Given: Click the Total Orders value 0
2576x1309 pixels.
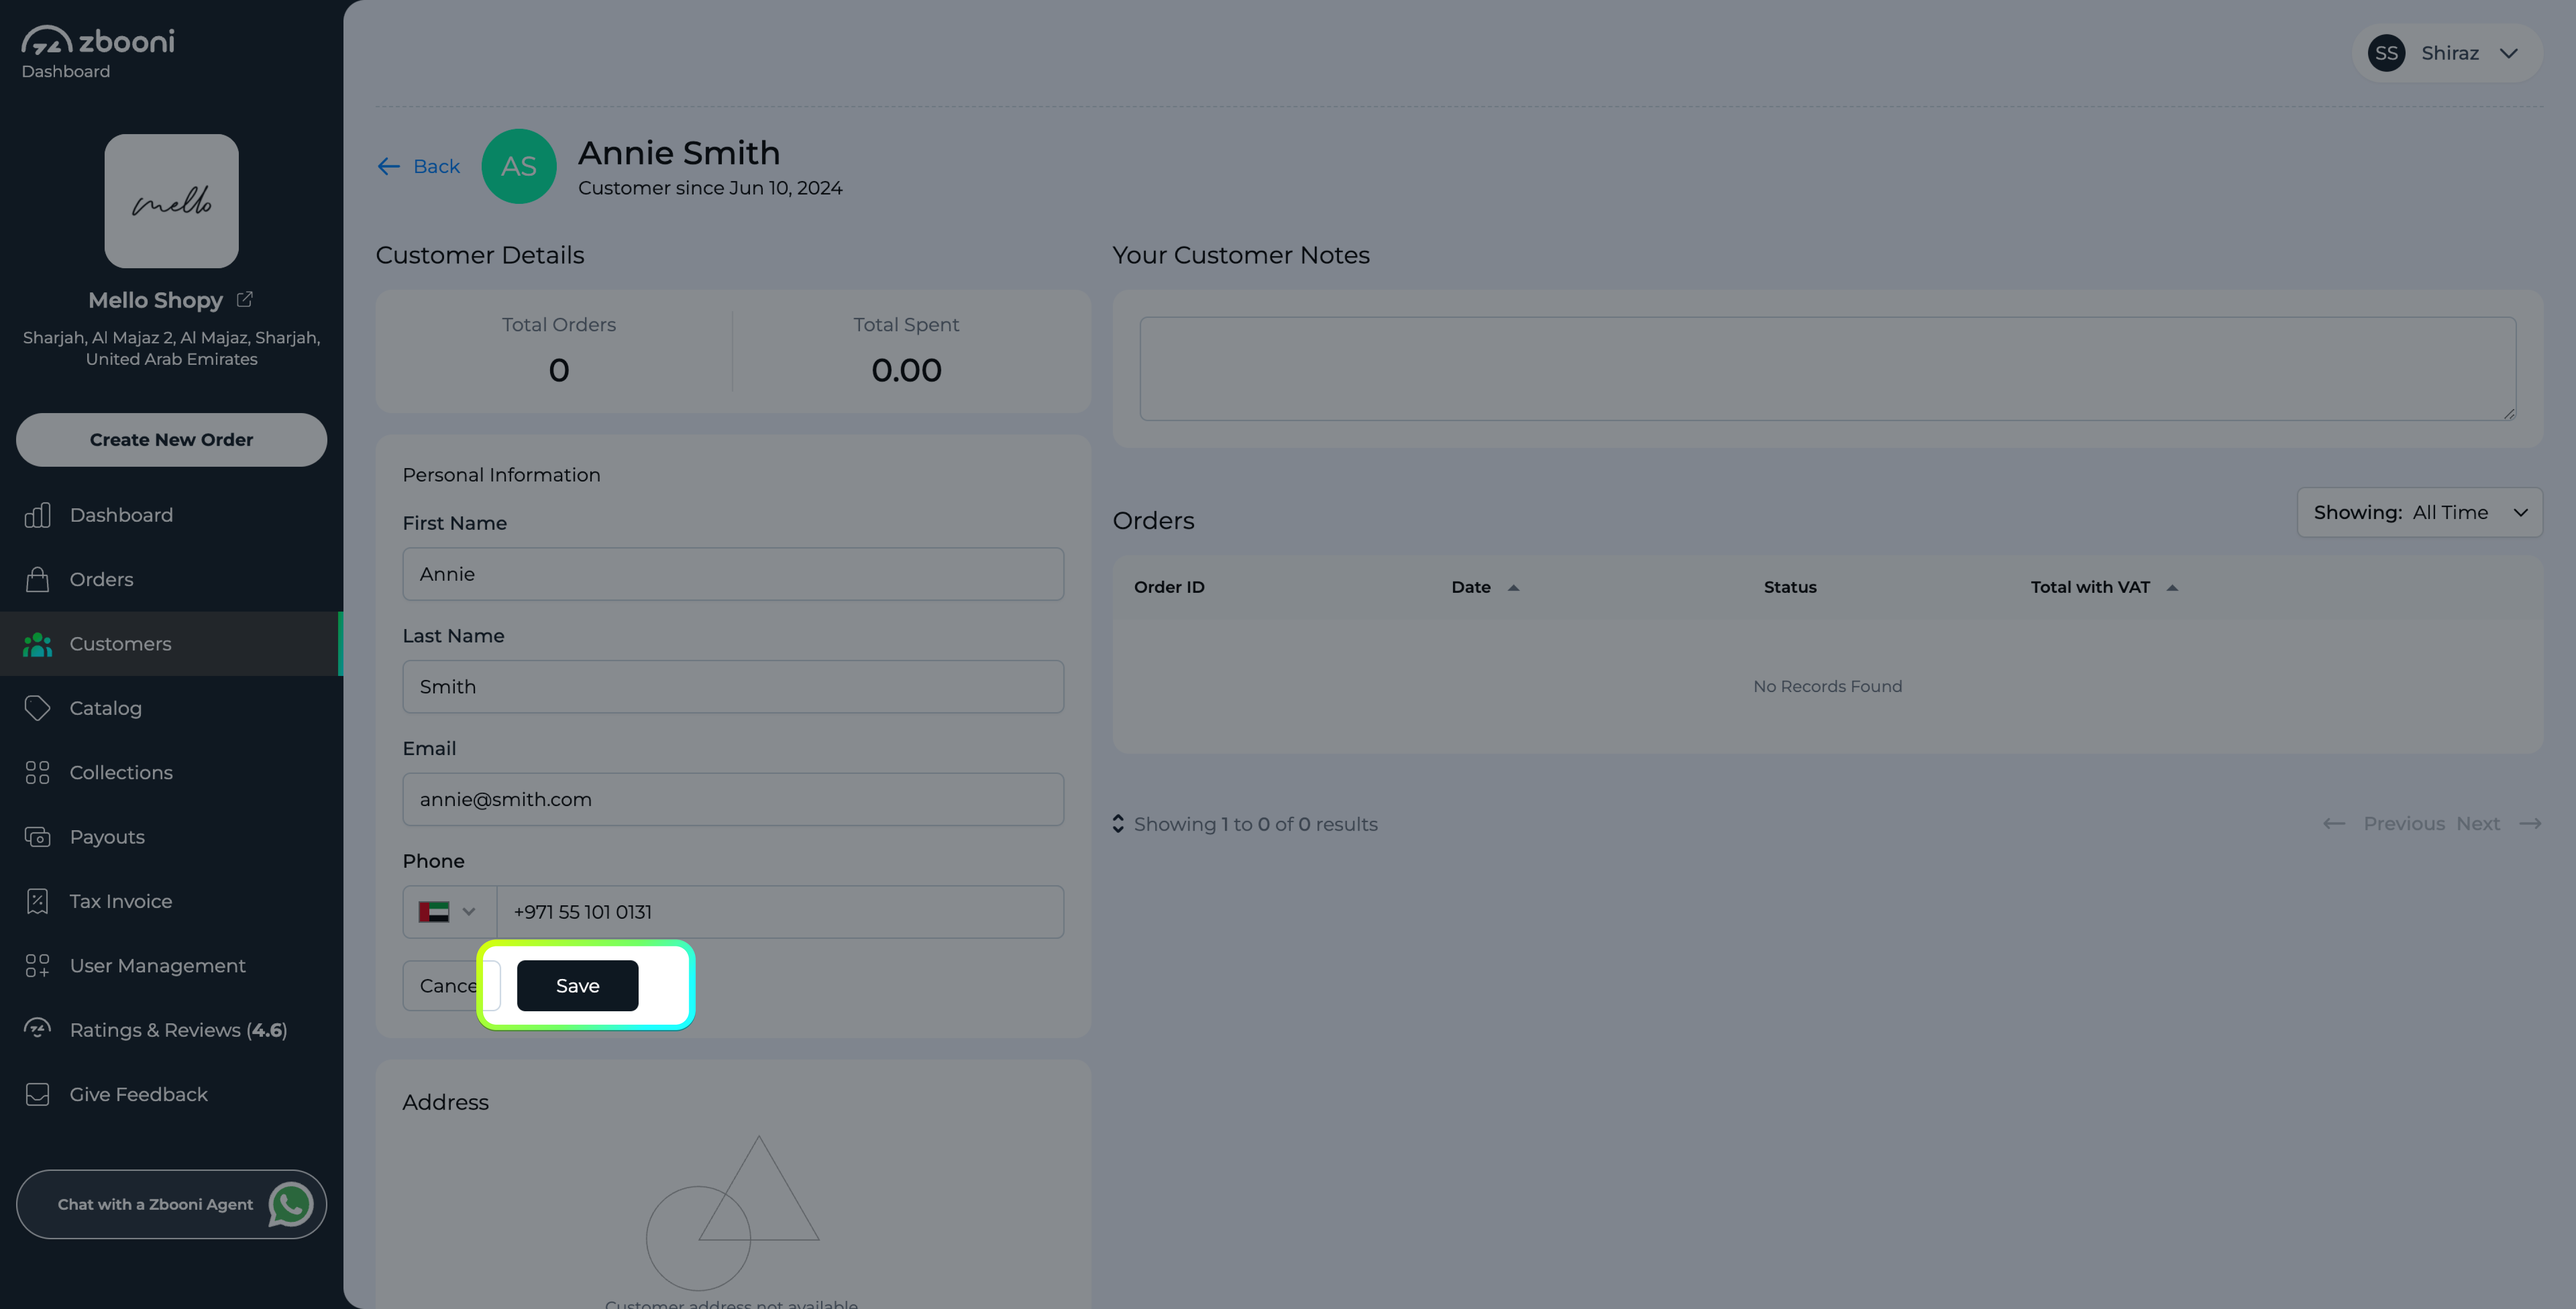Looking at the screenshot, I should pos(559,370).
